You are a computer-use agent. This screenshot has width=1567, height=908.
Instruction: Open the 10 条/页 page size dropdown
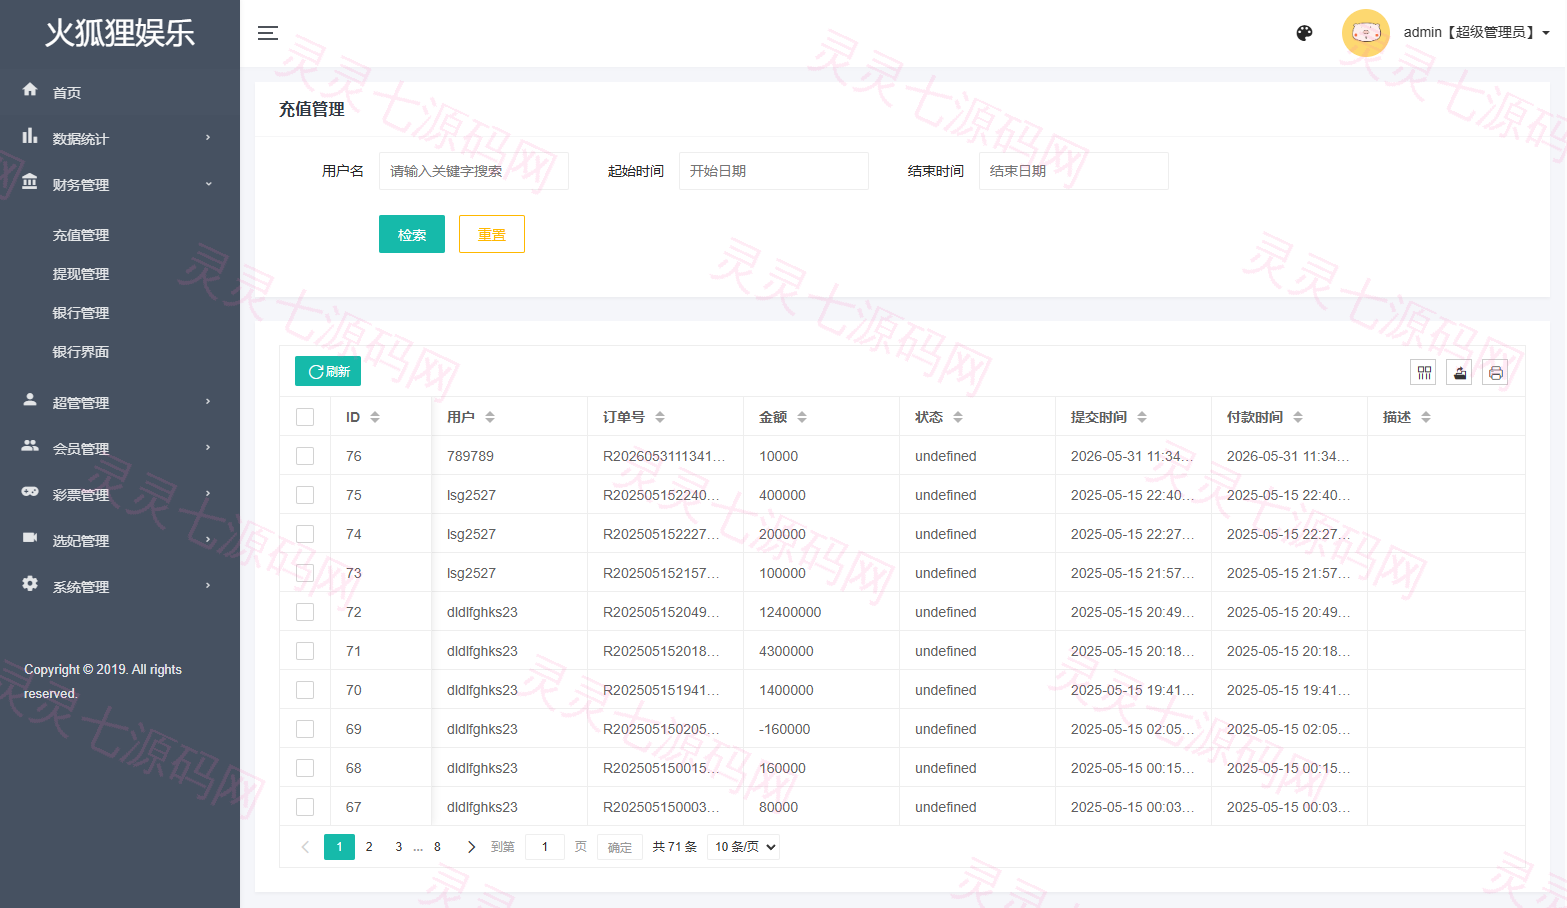coord(744,847)
